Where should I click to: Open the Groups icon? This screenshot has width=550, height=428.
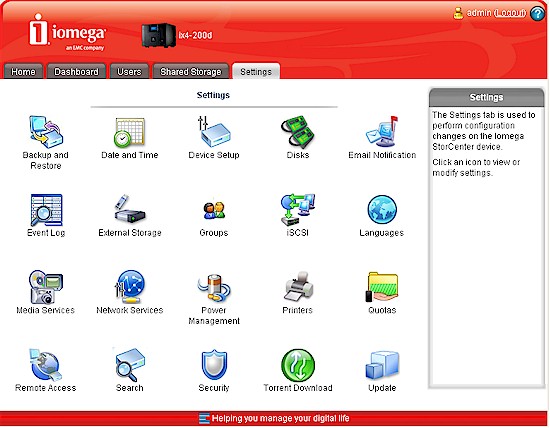click(x=214, y=210)
